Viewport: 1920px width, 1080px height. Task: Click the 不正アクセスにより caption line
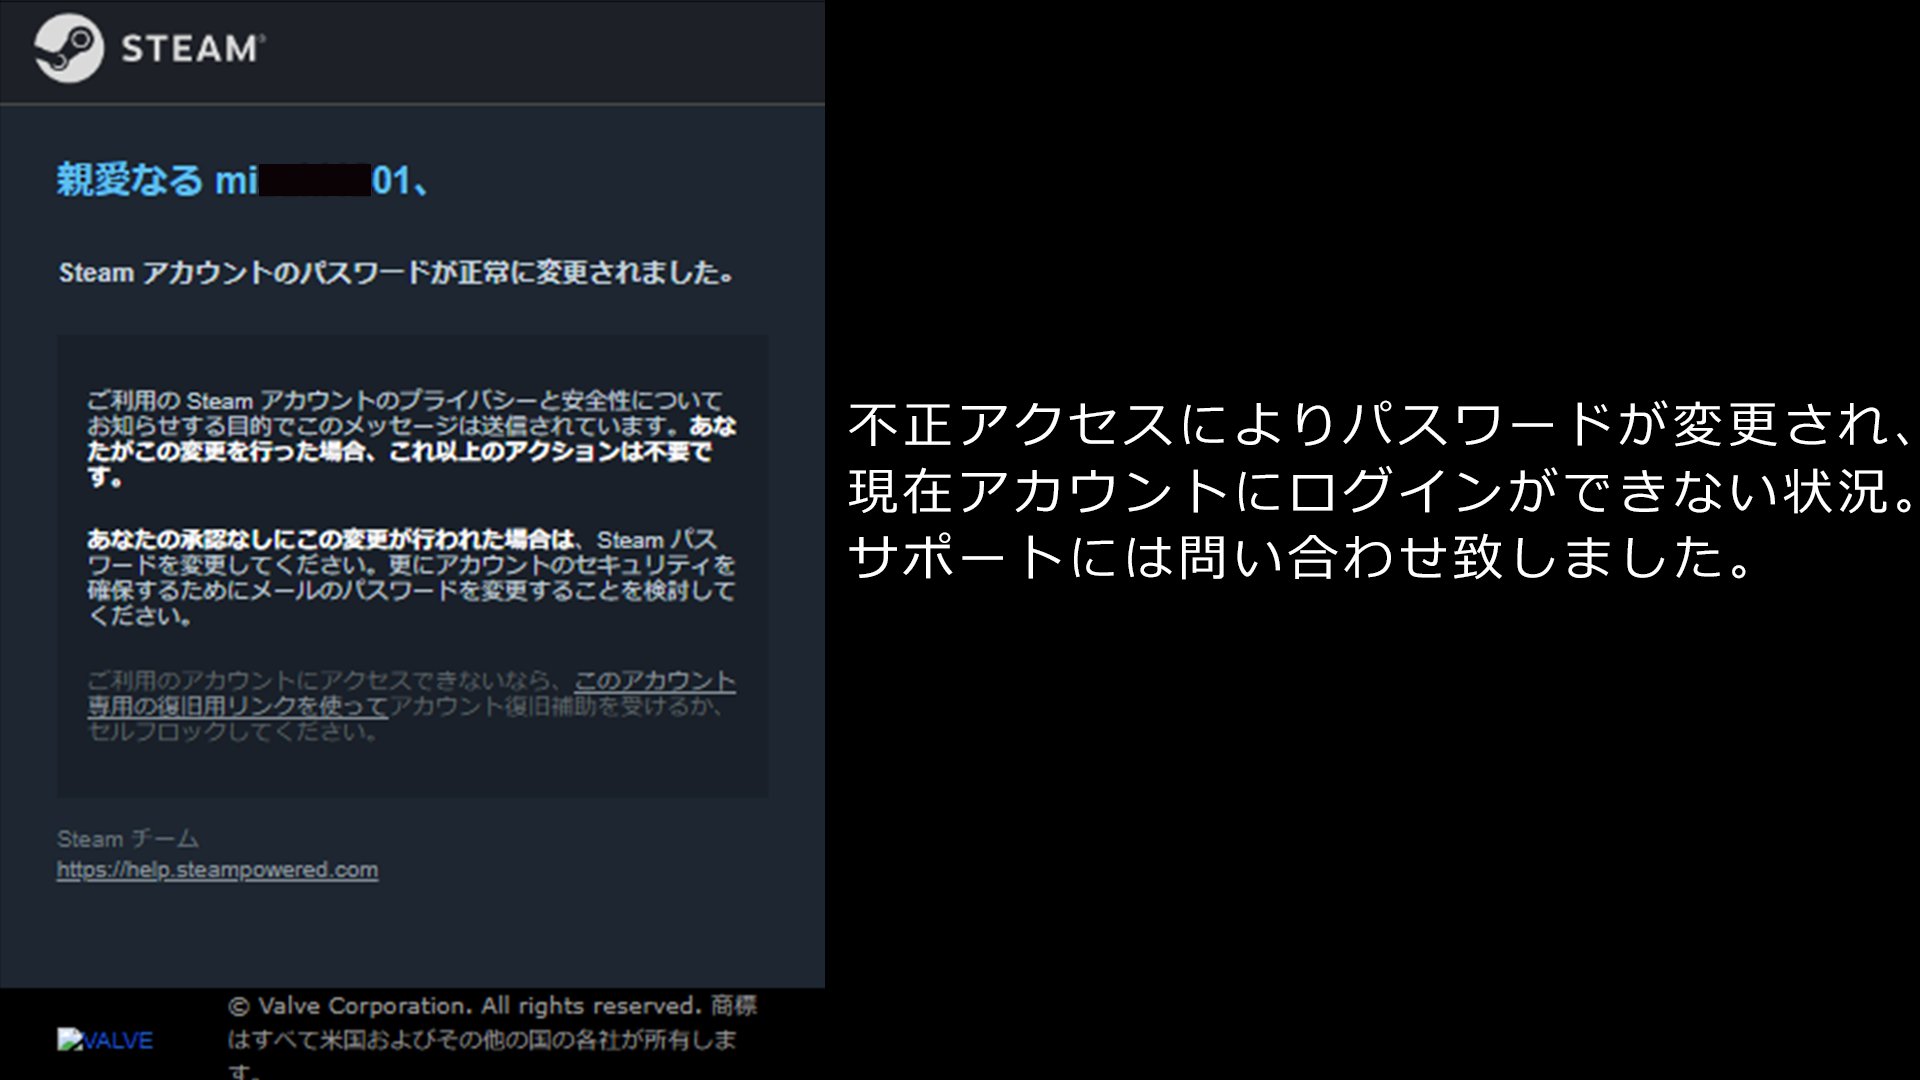tap(1380, 425)
